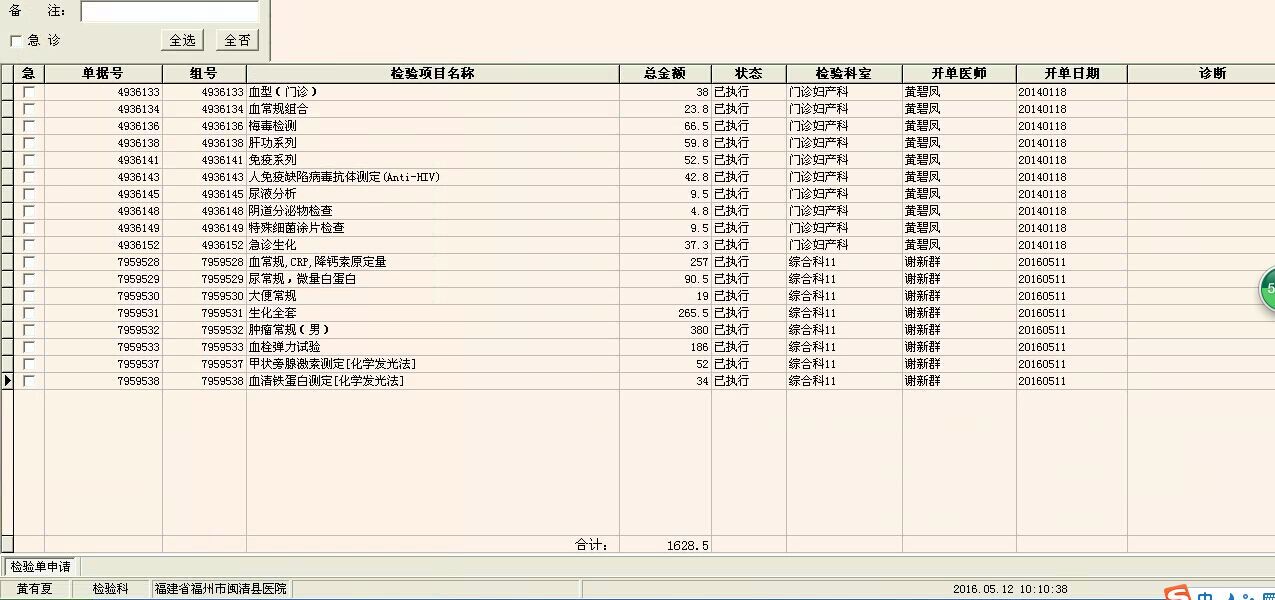
Task: Click the amount 265.5 cell
Action: pos(665,313)
